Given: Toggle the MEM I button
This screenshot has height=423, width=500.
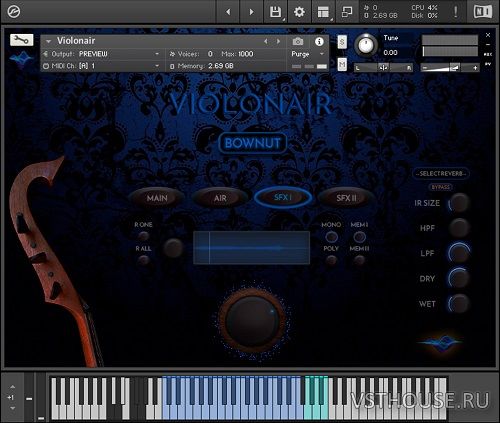Looking at the screenshot, I should [x=359, y=237].
